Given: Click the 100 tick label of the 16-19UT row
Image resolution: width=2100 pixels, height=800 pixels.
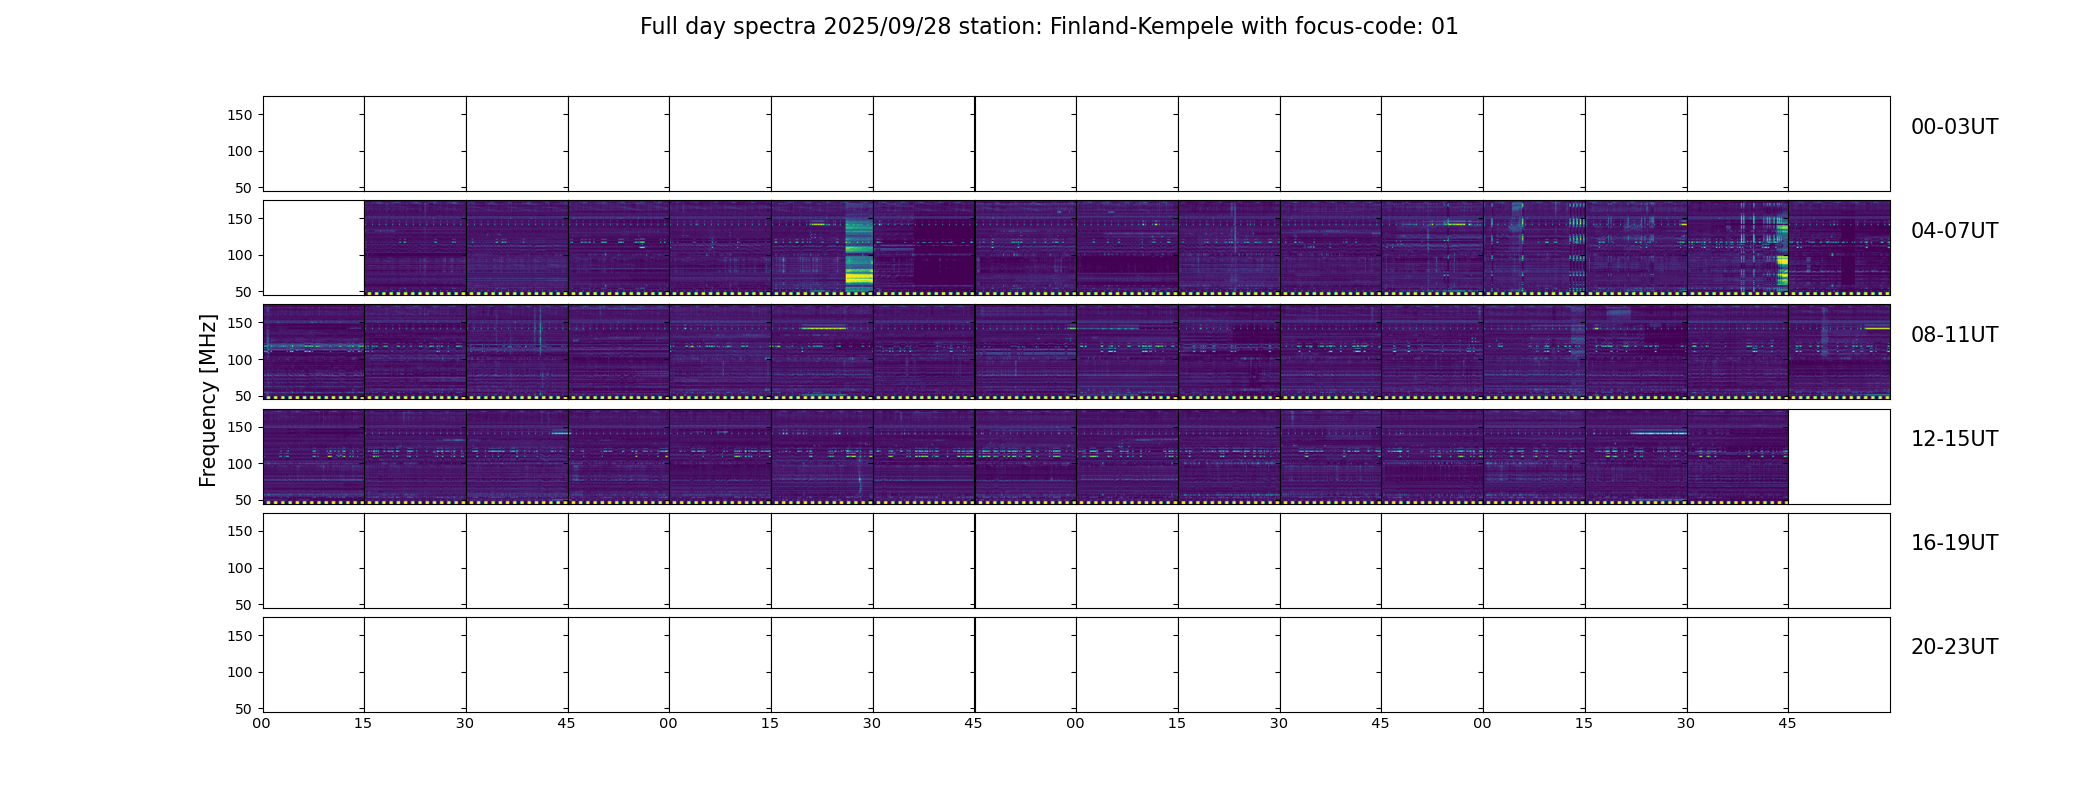Looking at the screenshot, I should [240, 568].
